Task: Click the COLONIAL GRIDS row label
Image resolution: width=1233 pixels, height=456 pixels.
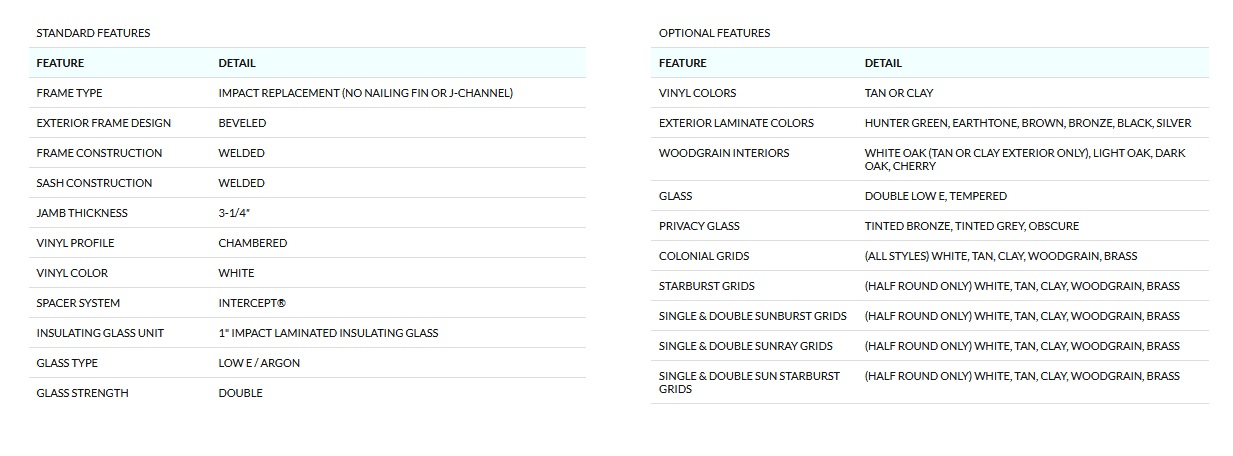Action: pos(703,256)
